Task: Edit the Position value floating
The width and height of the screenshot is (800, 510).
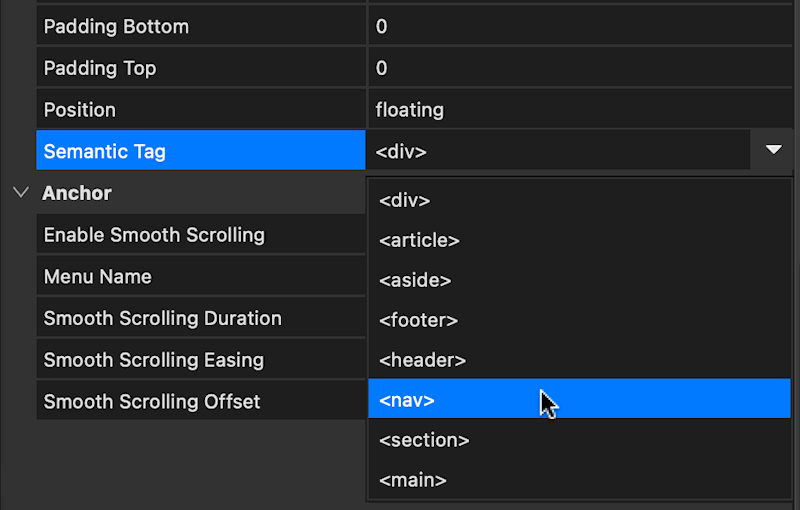Action: (580, 110)
